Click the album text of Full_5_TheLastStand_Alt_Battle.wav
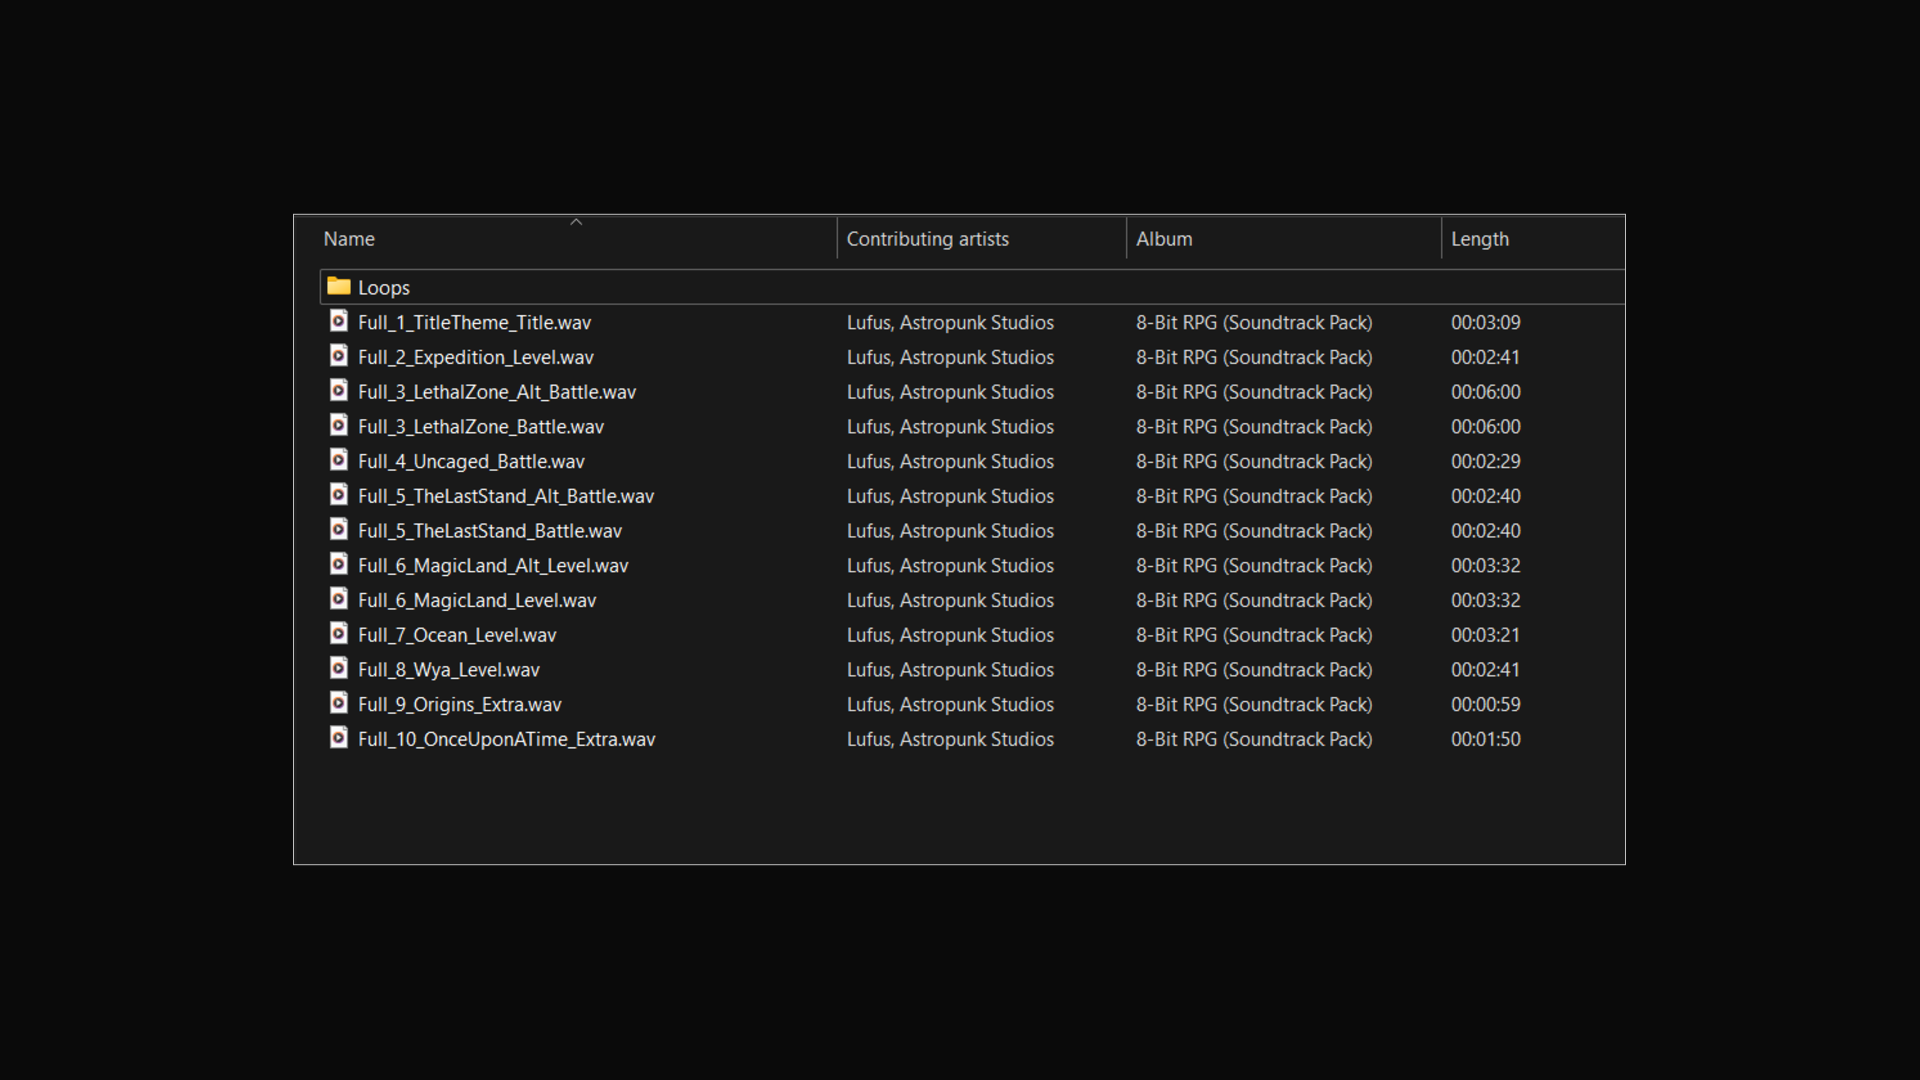 (x=1253, y=496)
